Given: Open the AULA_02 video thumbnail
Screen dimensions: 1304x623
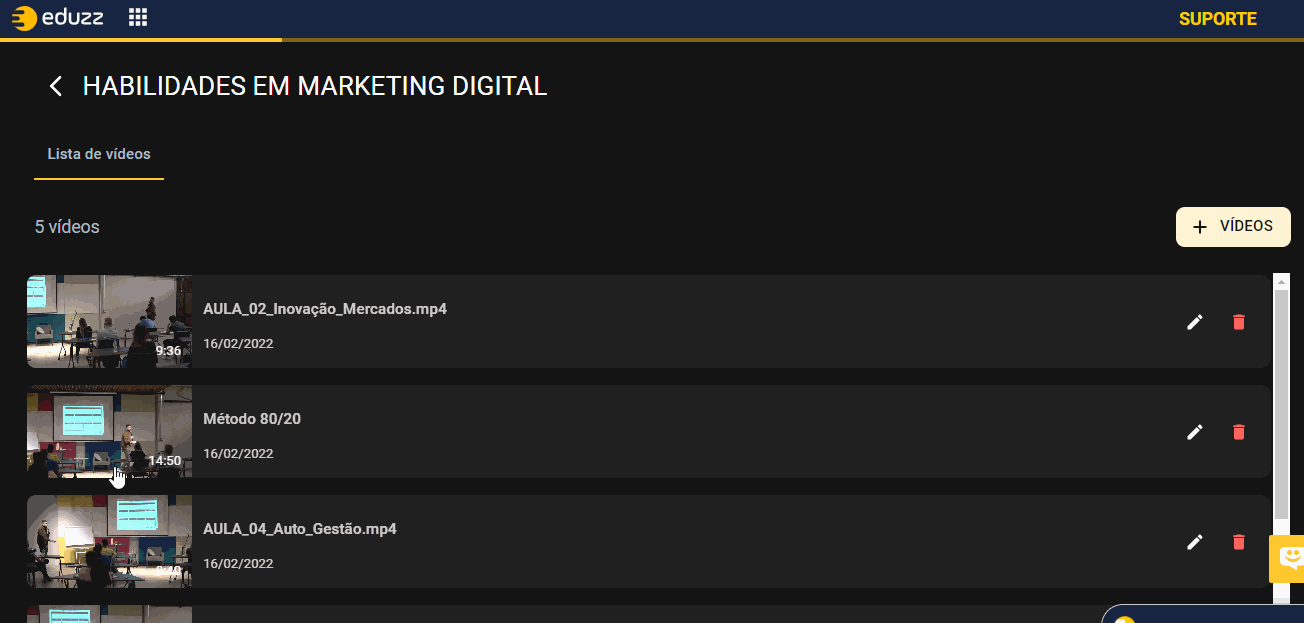Looking at the screenshot, I should click(x=109, y=321).
